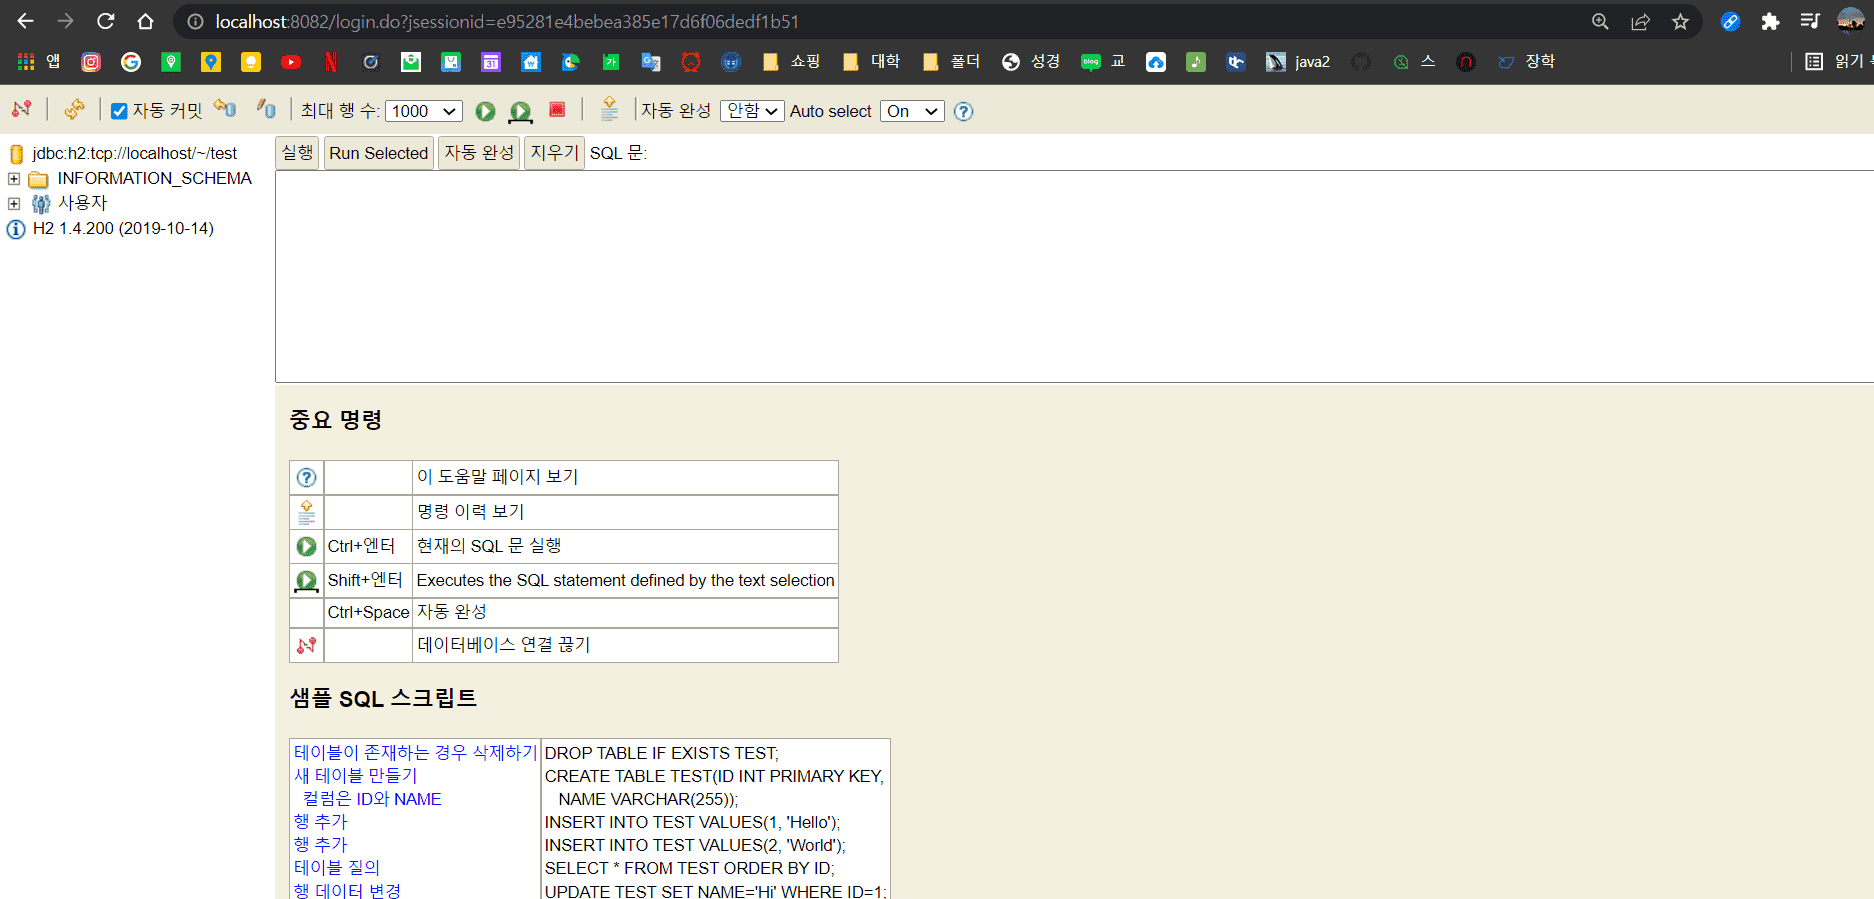This screenshot has width=1874, height=899.
Task: Click 테이블이 존재하는 경우 삭제하기 sample link
Action: tap(415, 753)
